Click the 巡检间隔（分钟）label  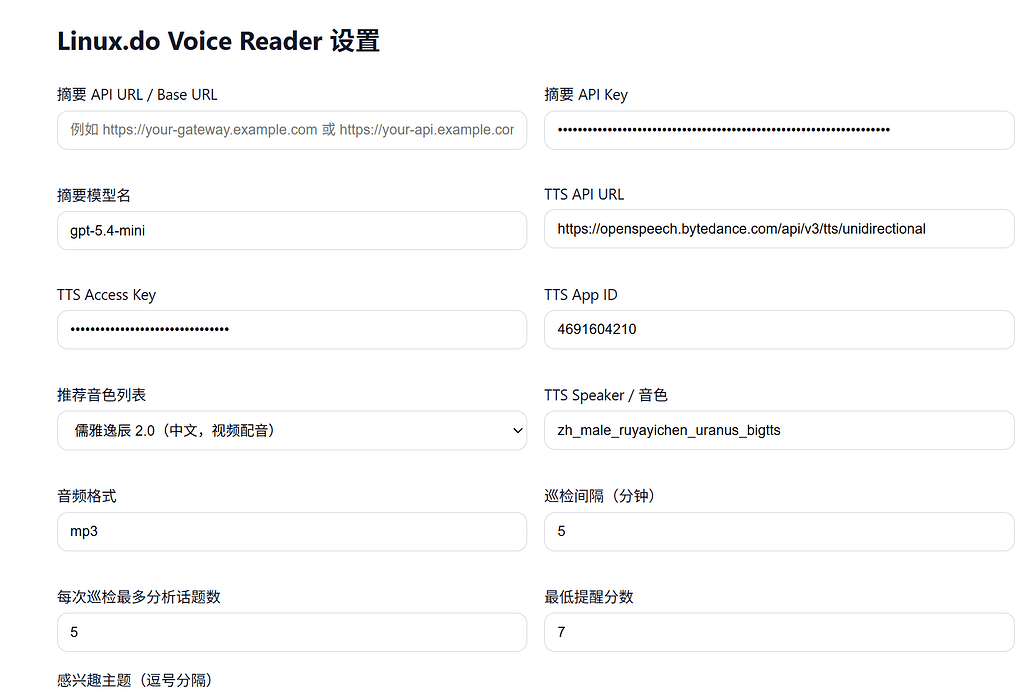[x=600, y=496]
